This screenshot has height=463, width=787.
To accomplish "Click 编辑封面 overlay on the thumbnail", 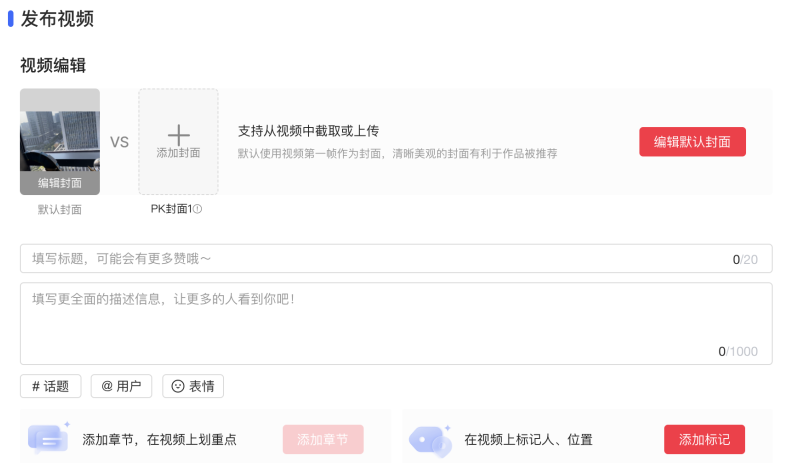I will pos(60,183).
